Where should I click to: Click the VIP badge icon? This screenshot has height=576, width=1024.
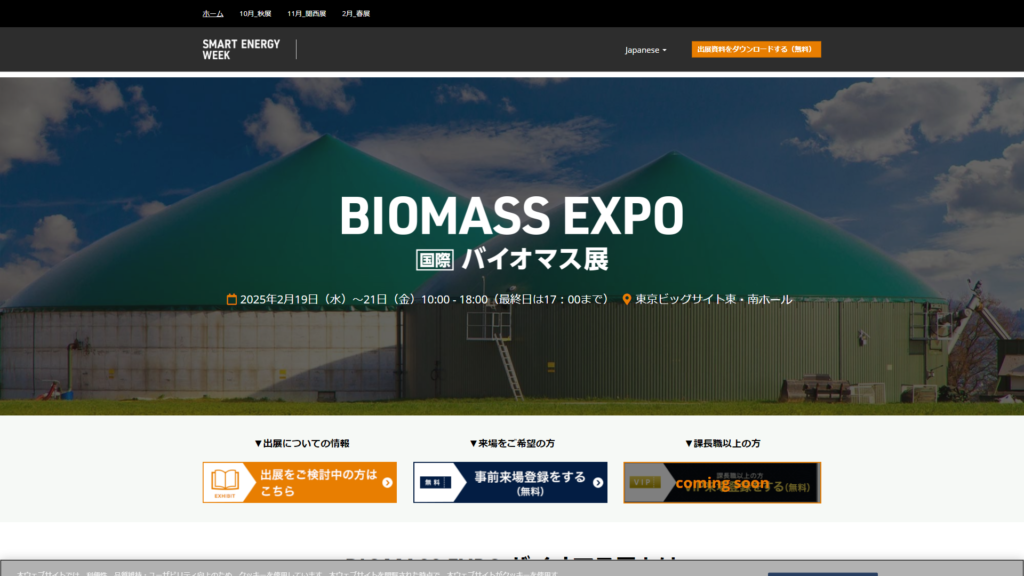[x=644, y=482]
